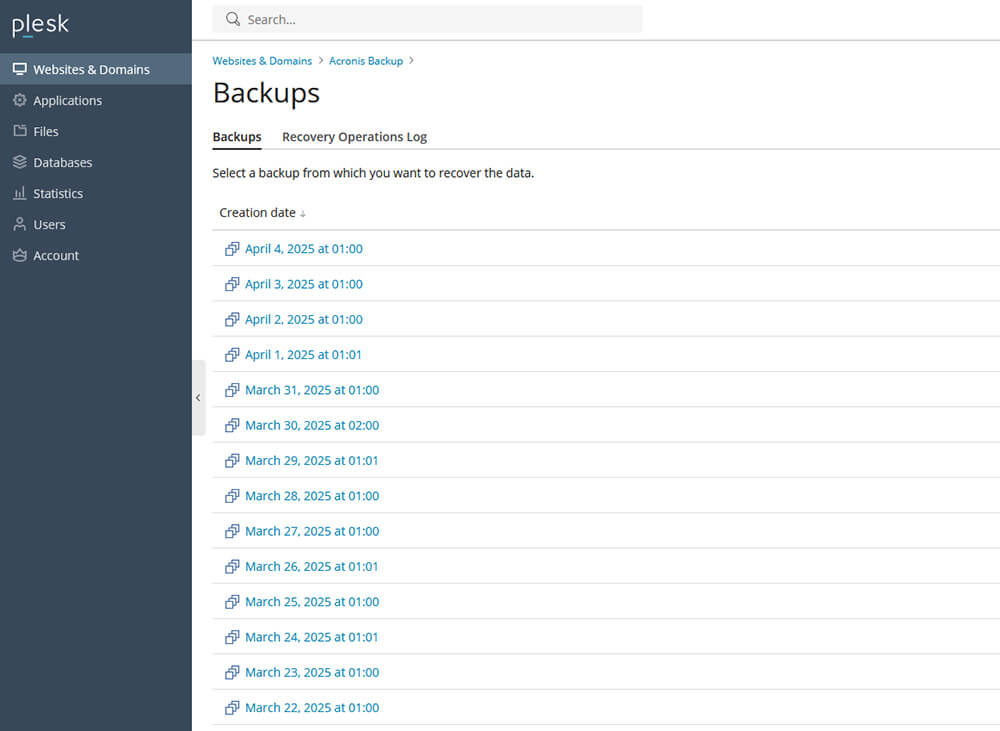The height and width of the screenshot is (731, 1000).
Task: Switch to the Recovery Operations Log tab
Action: tap(354, 137)
